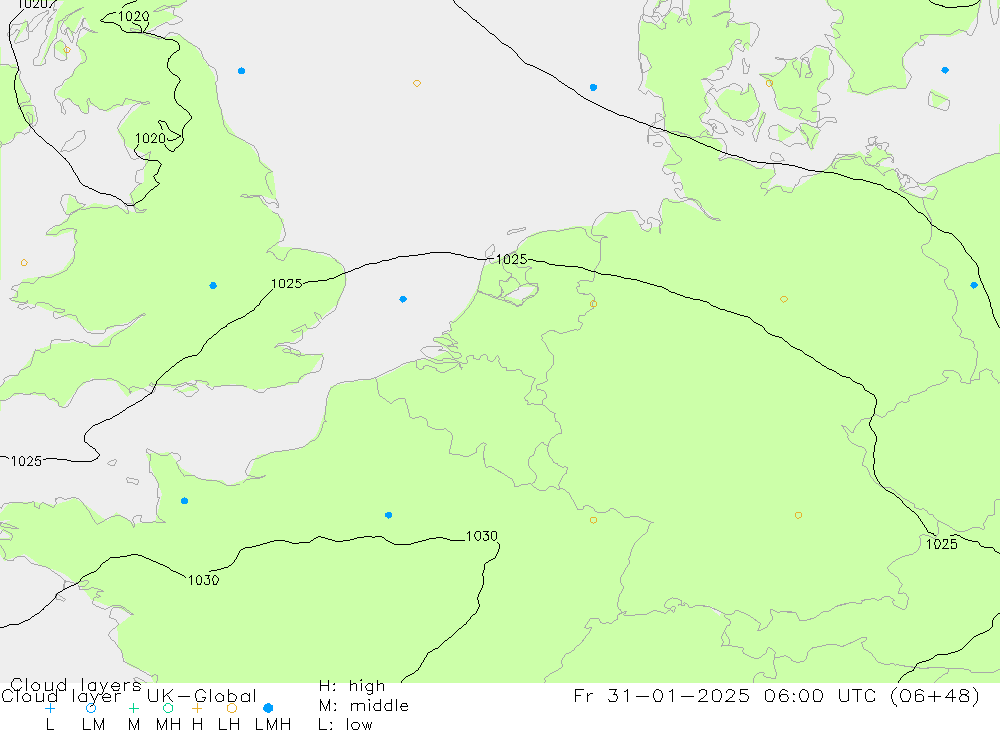Image resolution: width=1000 pixels, height=733 pixels.
Task: Click 1025 isobar label in western English Channel
Action: 26,461
